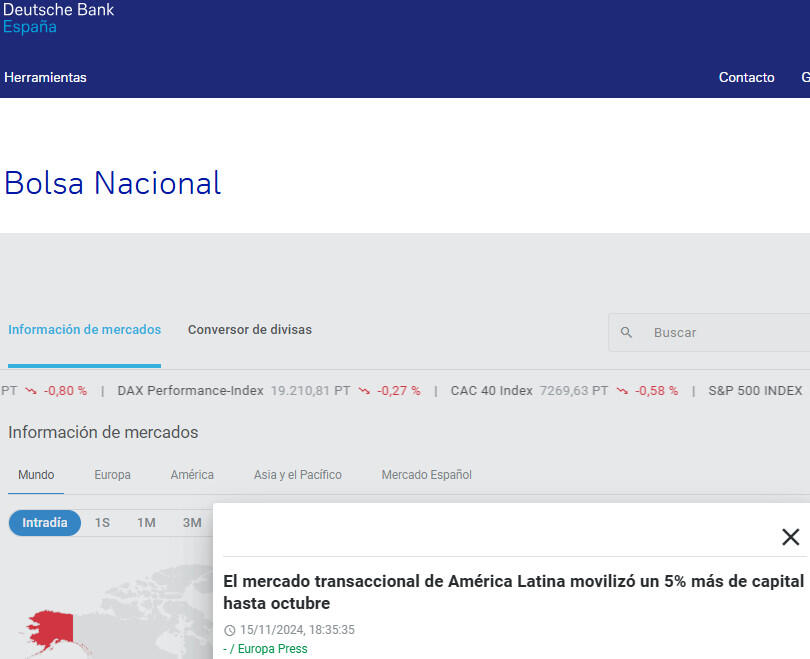810x659 pixels.
Task: Choose the Asia y el Pacífico tab
Action: (x=297, y=474)
